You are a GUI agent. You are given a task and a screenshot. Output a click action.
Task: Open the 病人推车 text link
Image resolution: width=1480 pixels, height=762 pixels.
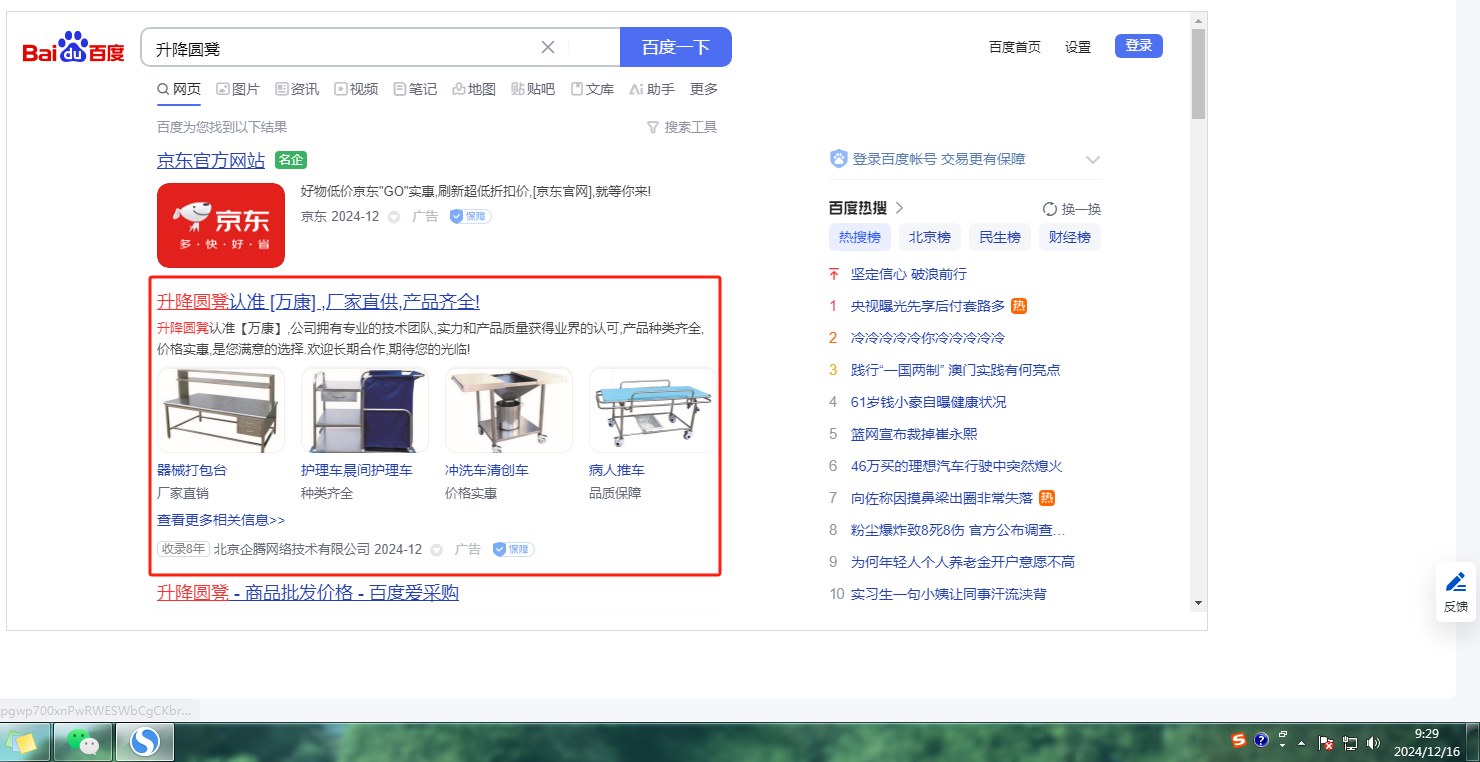(x=617, y=470)
